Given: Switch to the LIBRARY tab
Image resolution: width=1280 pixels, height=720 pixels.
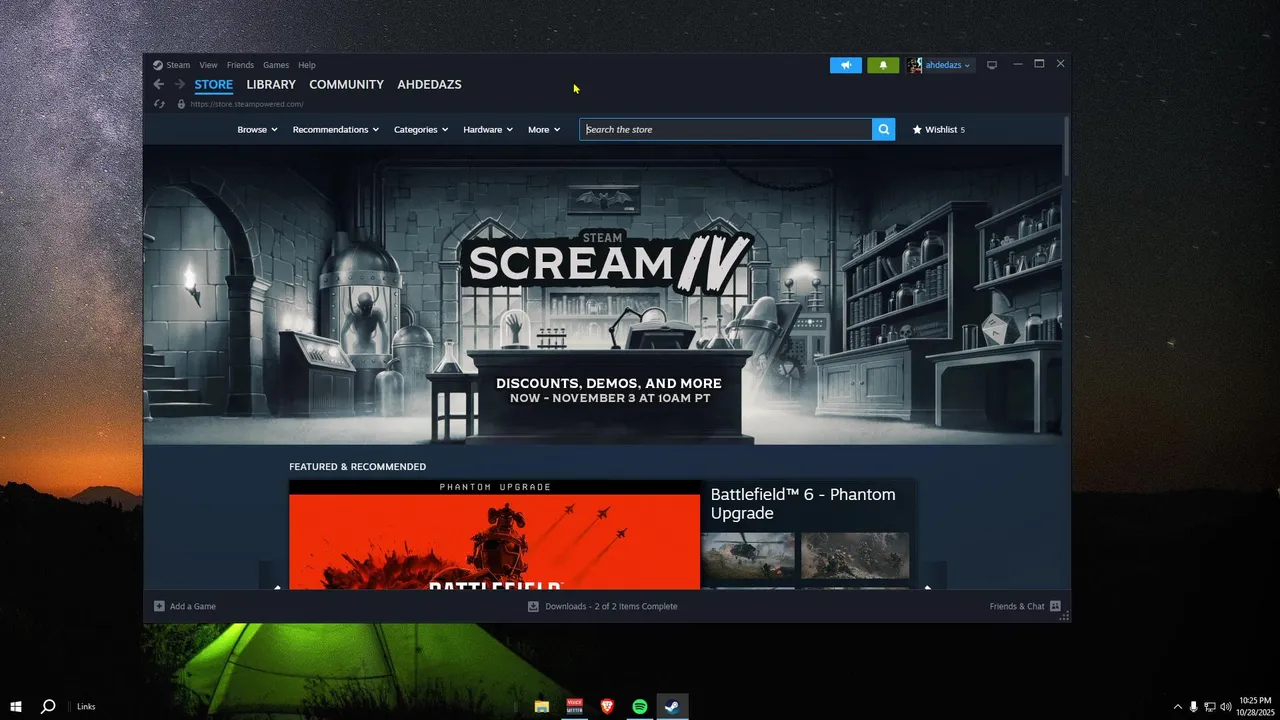Looking at the screenshot, I should 271,85.
